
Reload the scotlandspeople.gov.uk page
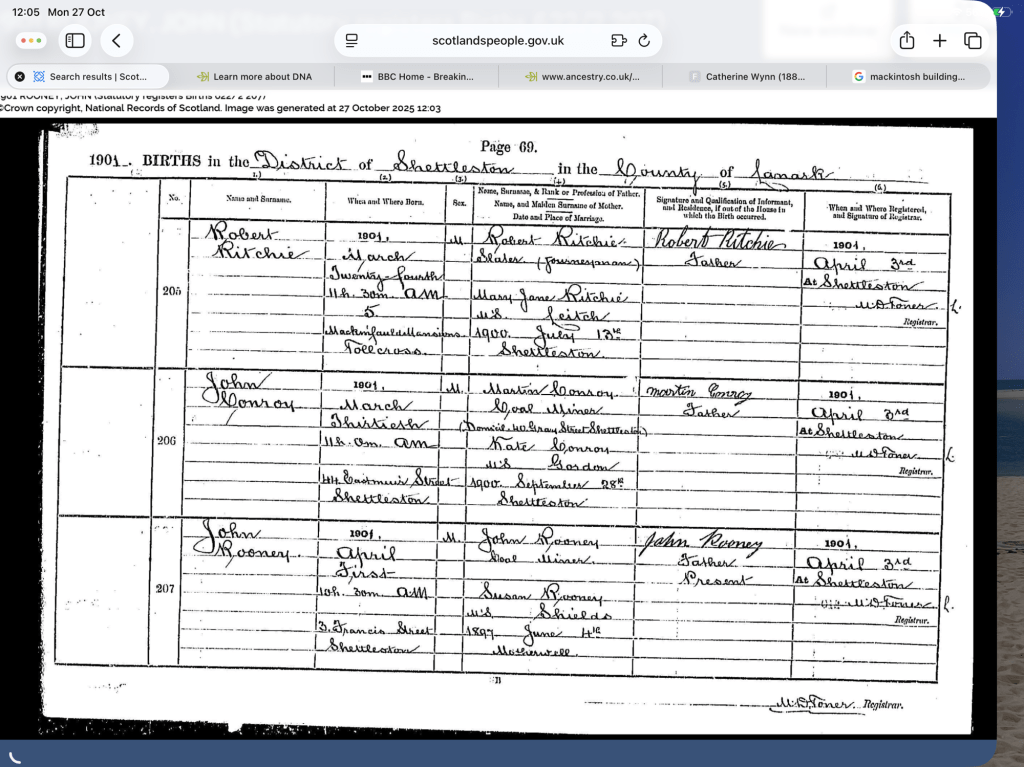(644, 41)
